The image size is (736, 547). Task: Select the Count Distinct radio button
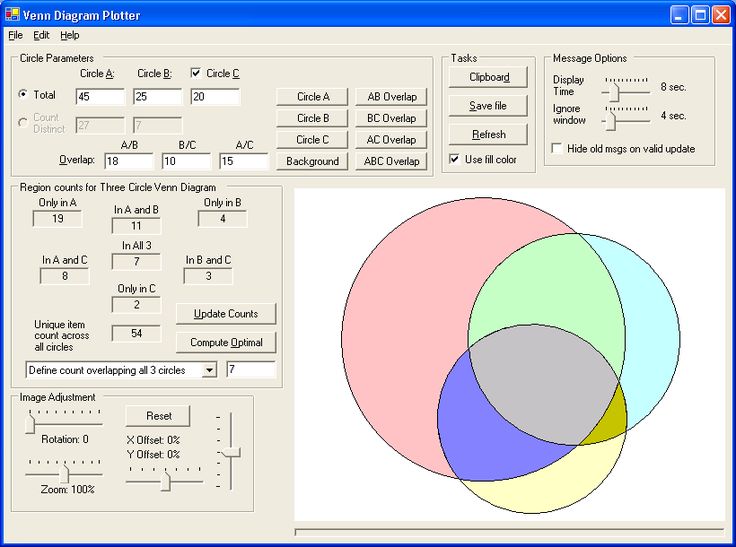[x=23, y=123]
